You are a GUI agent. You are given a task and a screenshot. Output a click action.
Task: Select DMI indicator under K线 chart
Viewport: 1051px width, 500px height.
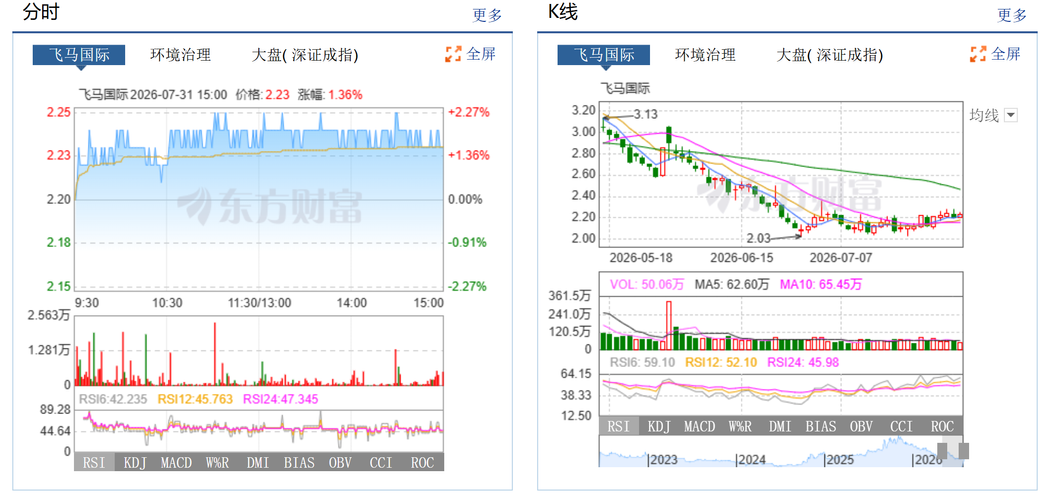click(780, 426)
